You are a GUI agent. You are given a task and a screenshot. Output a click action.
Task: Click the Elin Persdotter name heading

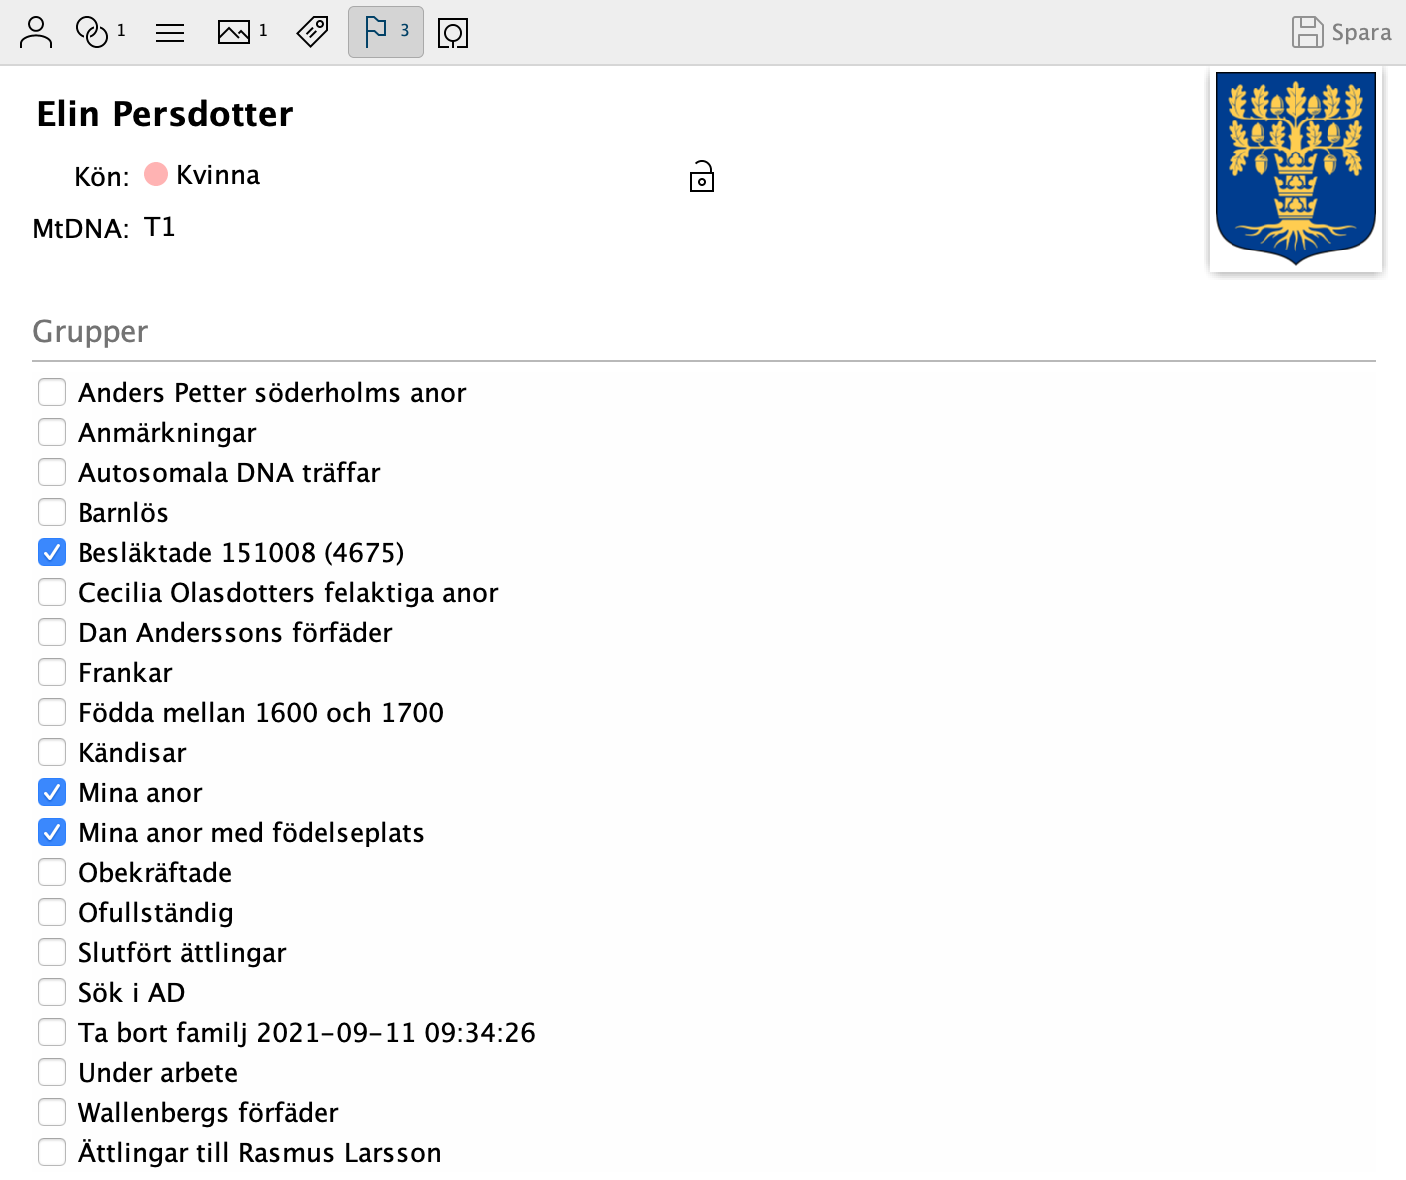coord(165,115)
